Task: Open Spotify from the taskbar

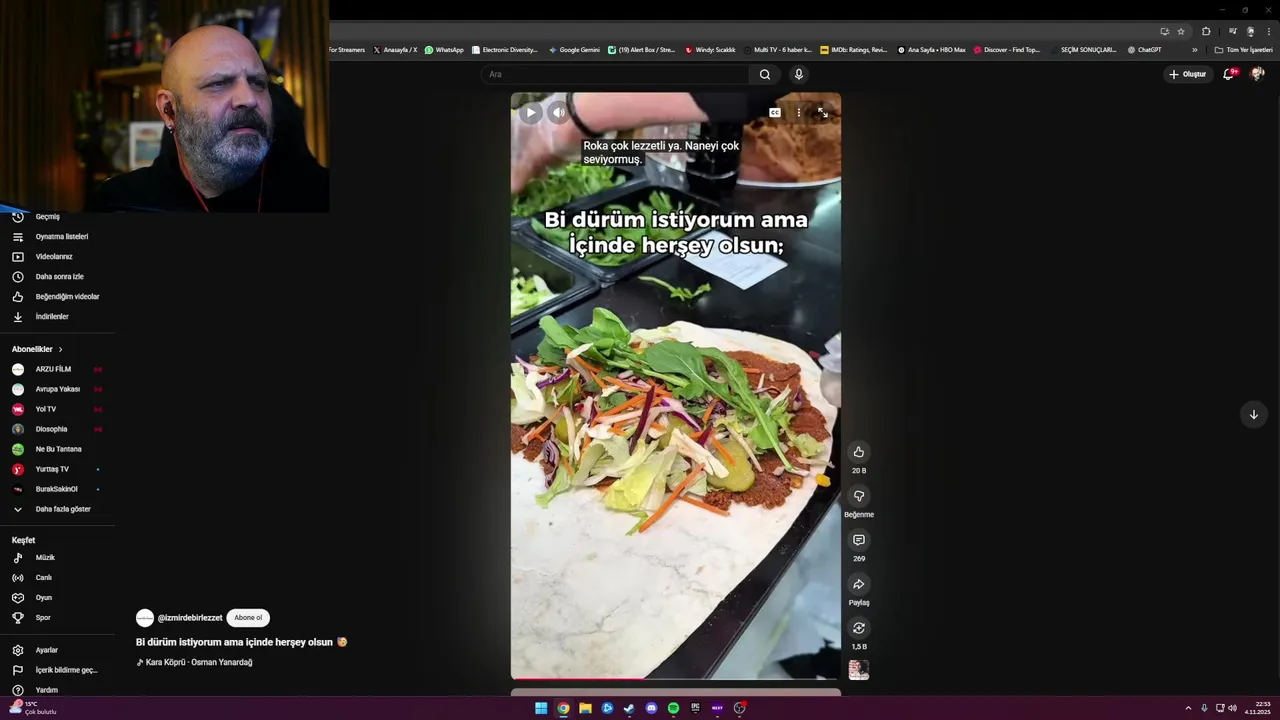Action: 673,708
